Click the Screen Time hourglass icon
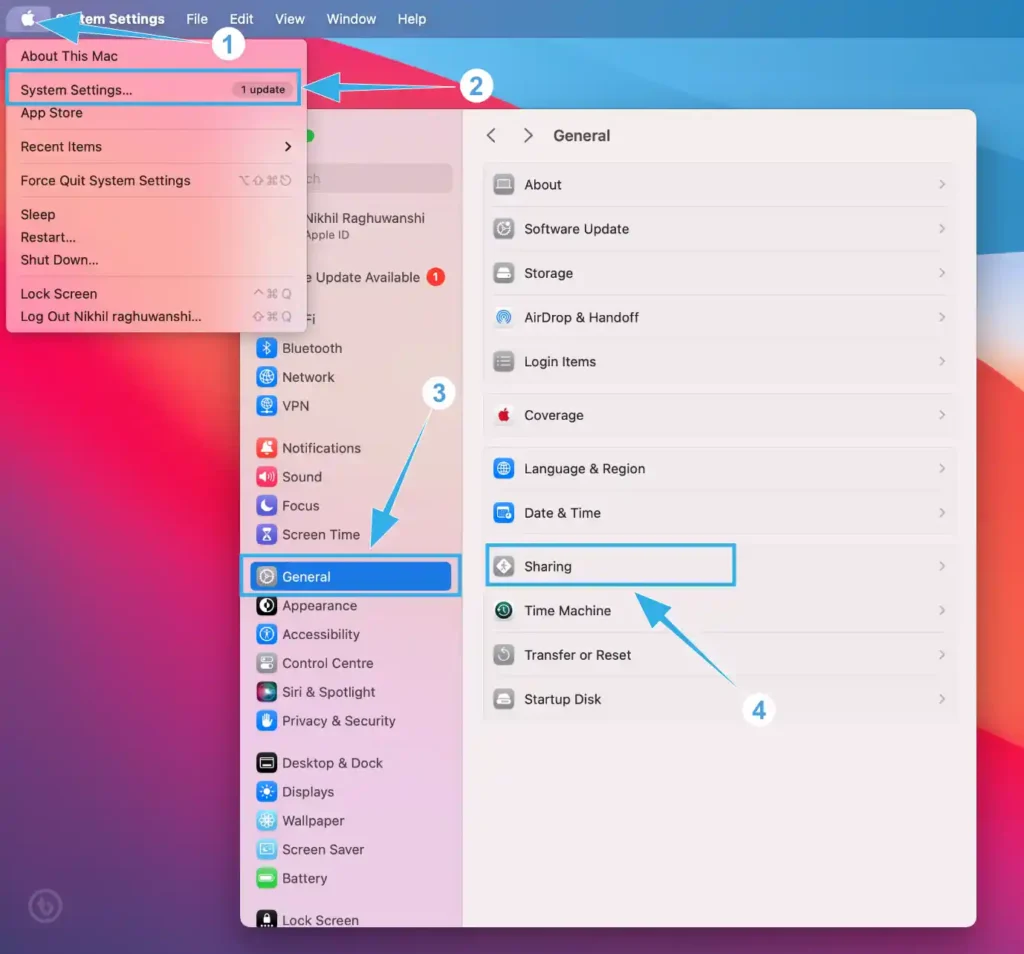 coord(266,534)
